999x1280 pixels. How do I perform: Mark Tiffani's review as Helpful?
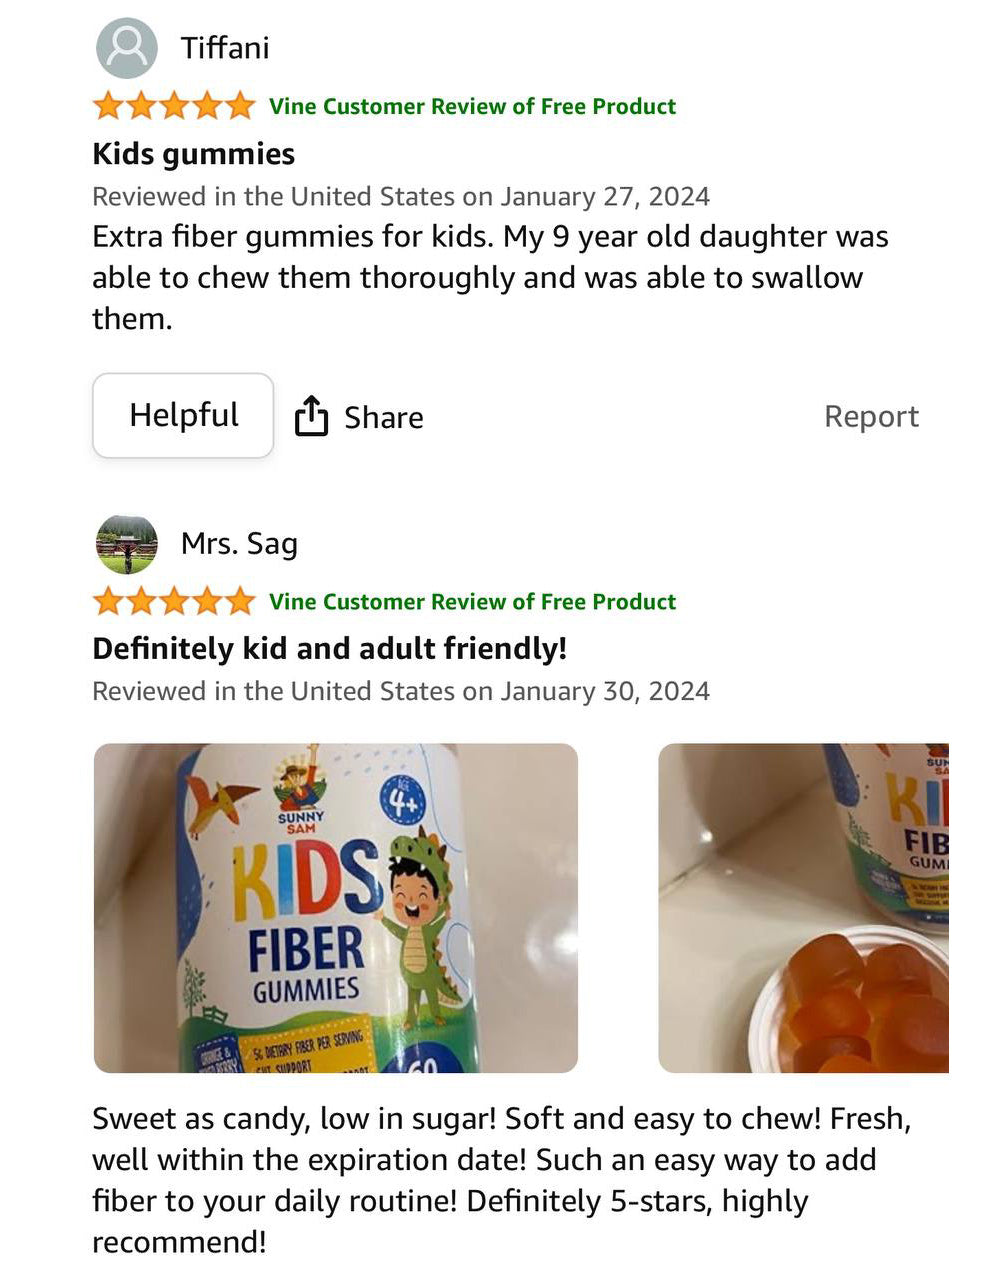[183, 416]
